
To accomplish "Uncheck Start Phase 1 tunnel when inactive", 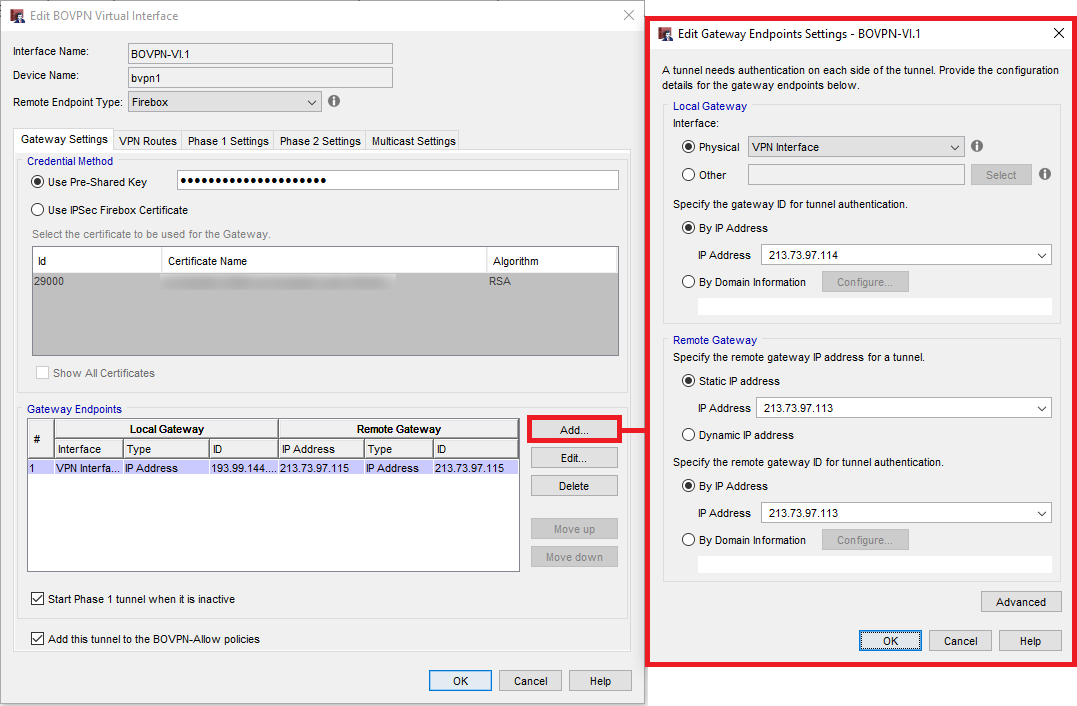I will point(38,599).
